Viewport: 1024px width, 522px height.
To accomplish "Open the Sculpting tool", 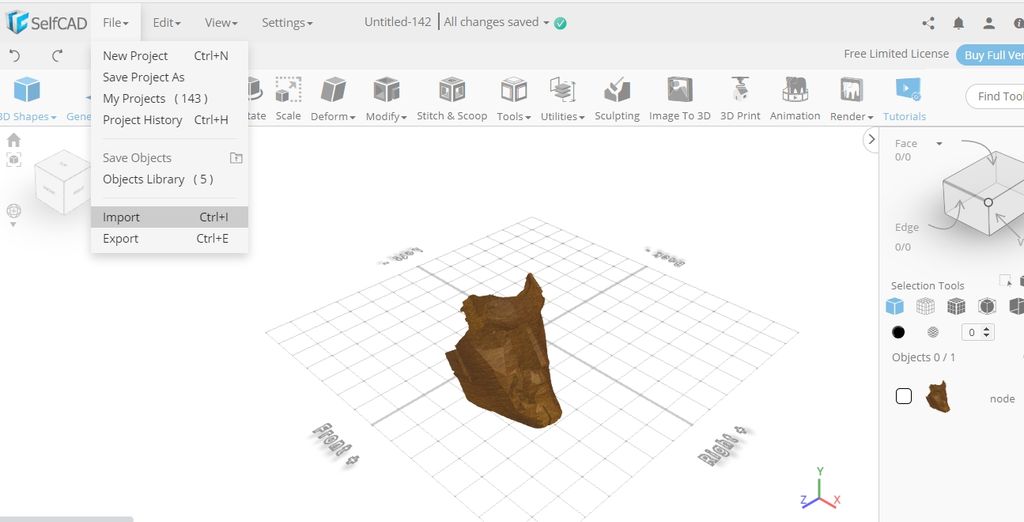I will (617, 99).
